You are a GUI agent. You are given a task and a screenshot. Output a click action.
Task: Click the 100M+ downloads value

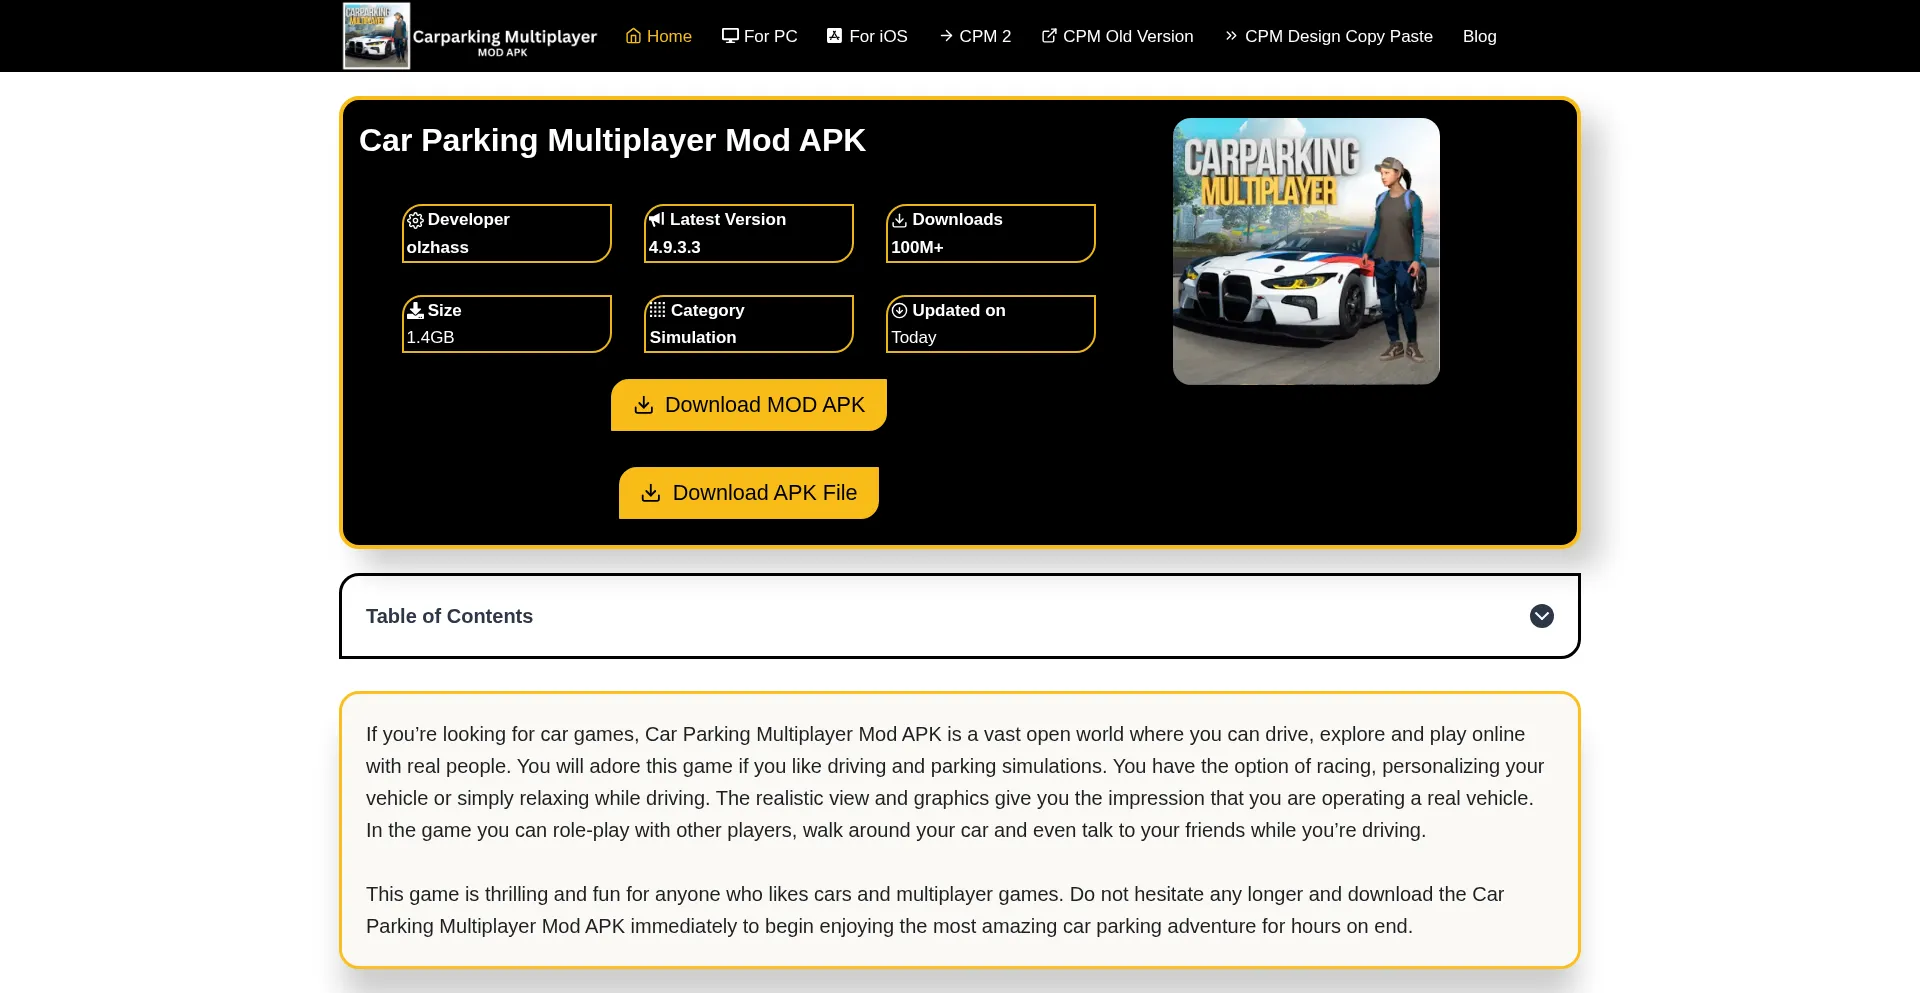[x=917, y=247]
